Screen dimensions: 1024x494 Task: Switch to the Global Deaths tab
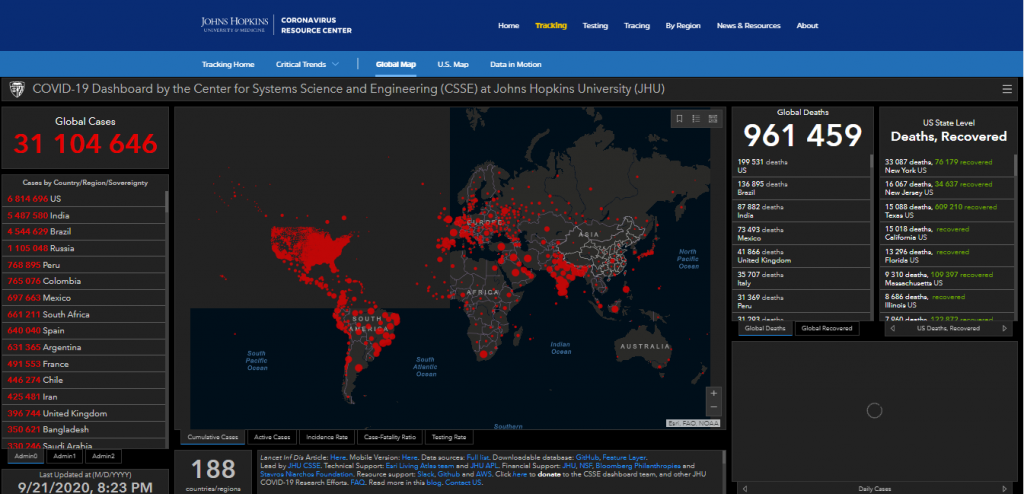coord(765,328)
